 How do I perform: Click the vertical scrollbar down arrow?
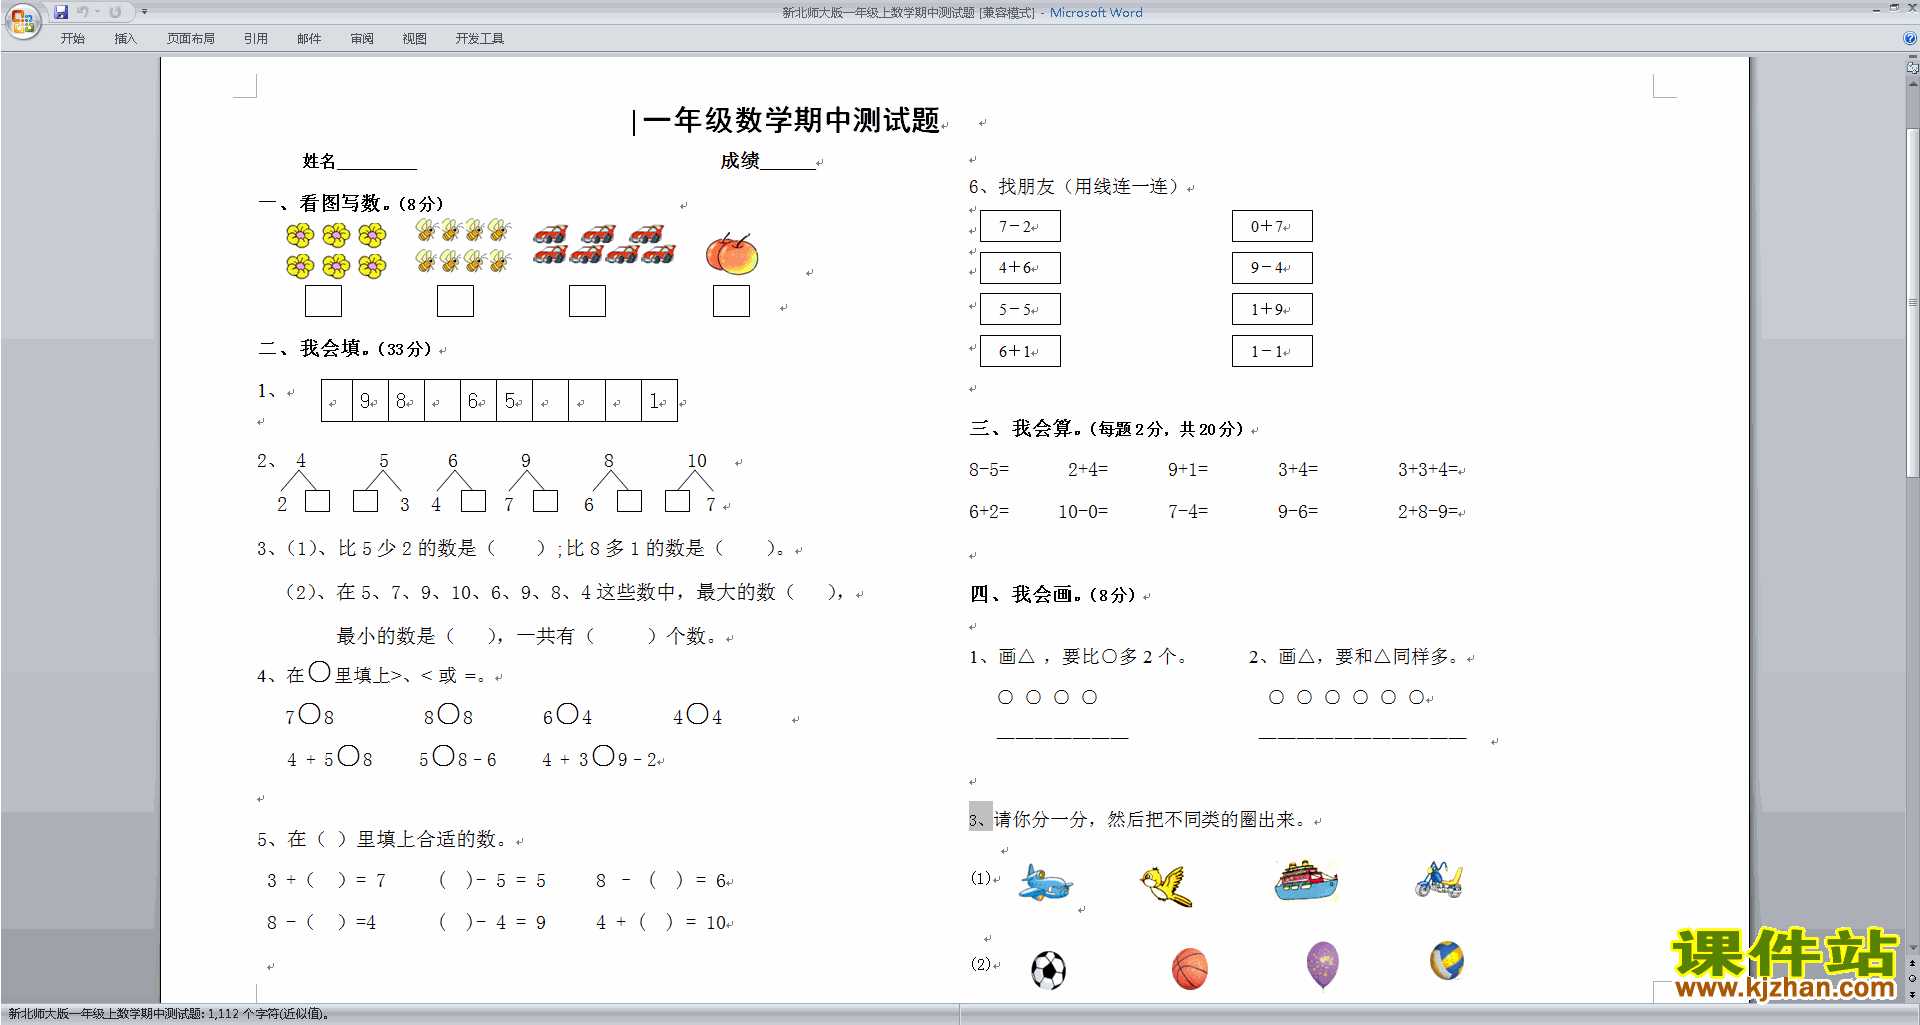coord(1913,947)
